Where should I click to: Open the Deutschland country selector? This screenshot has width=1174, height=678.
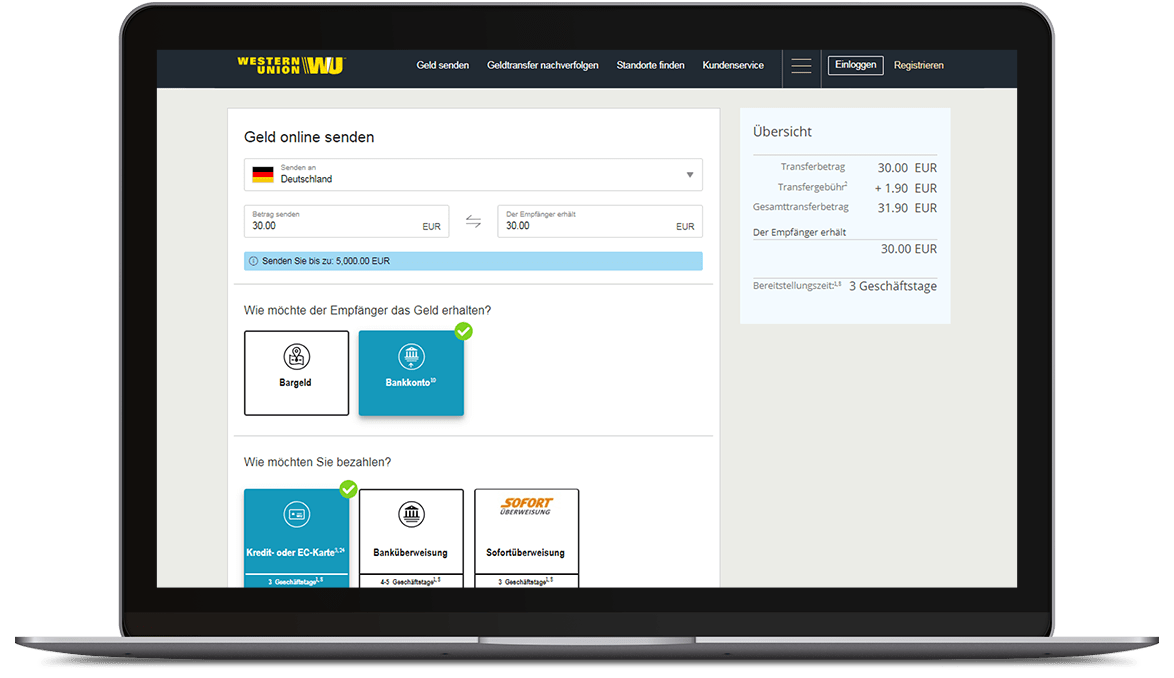473,175
